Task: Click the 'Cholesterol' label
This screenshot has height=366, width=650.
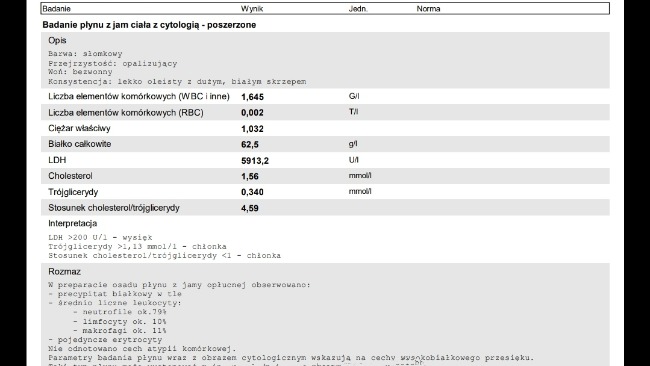Action: (x=70, y=176)
